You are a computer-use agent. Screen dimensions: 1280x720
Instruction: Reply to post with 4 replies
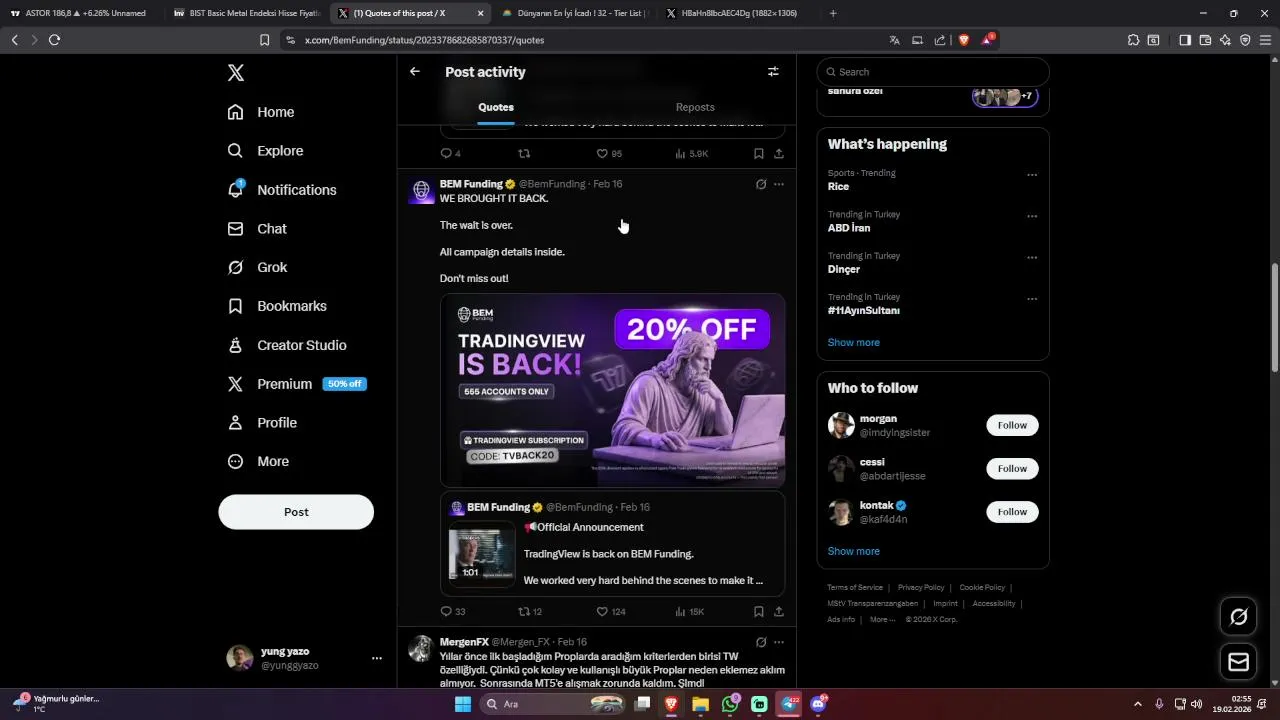[450, 154]
